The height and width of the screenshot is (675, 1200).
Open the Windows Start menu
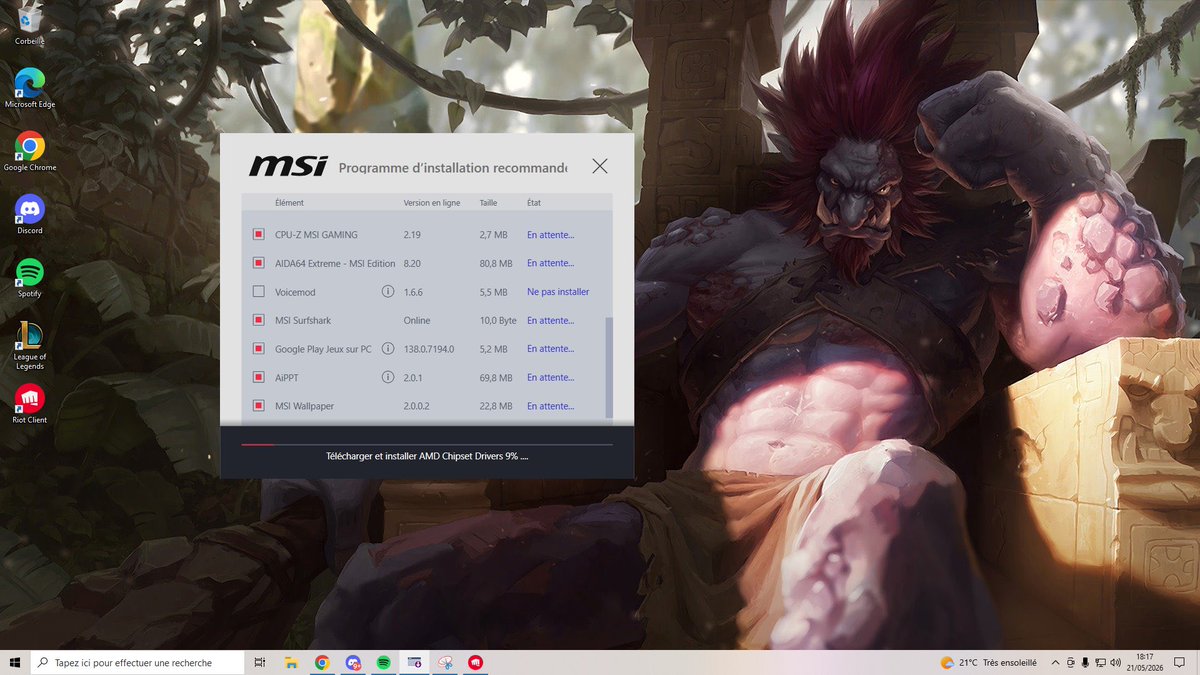pyautogui.click(x=15, y=662)
